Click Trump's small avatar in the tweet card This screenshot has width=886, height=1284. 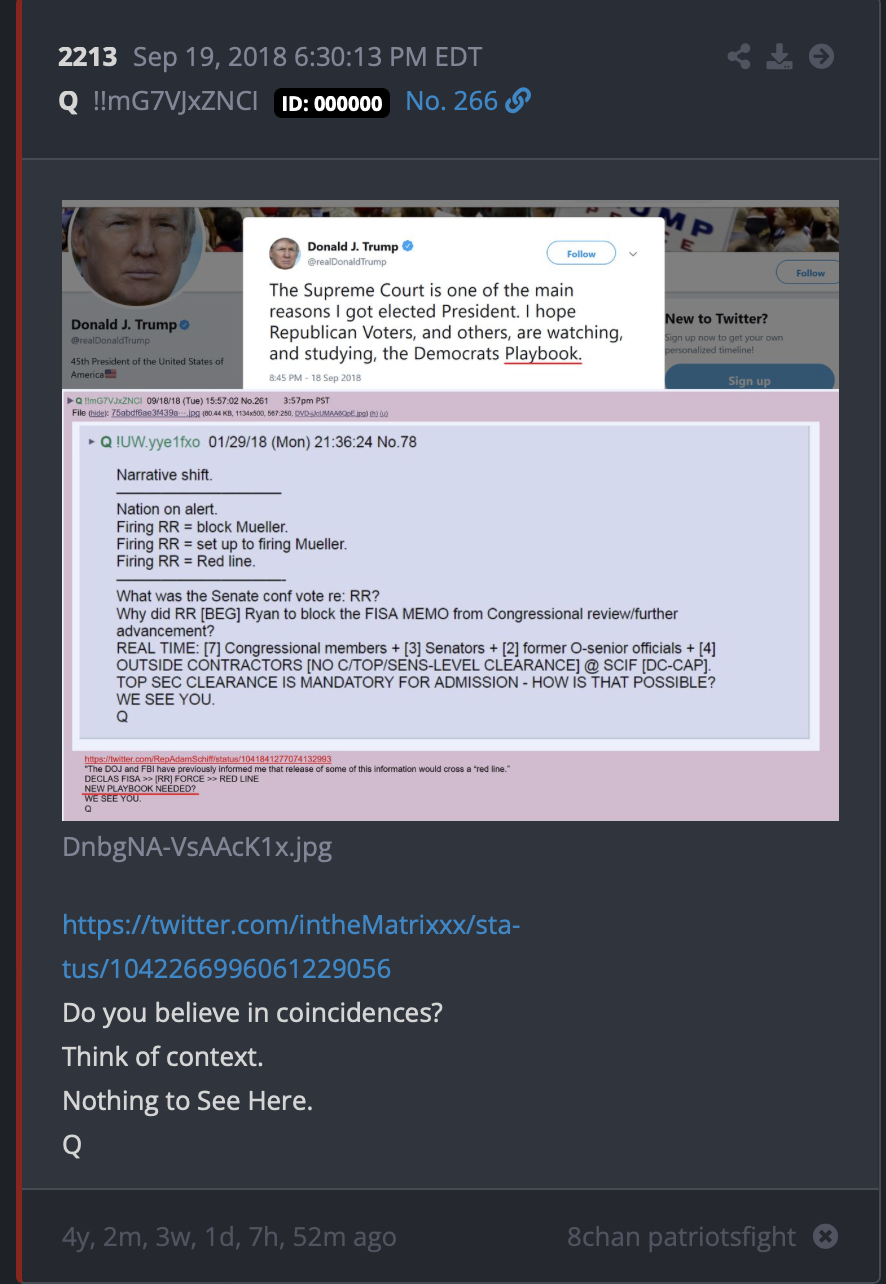pyautogui.click(x=285, y=254)
